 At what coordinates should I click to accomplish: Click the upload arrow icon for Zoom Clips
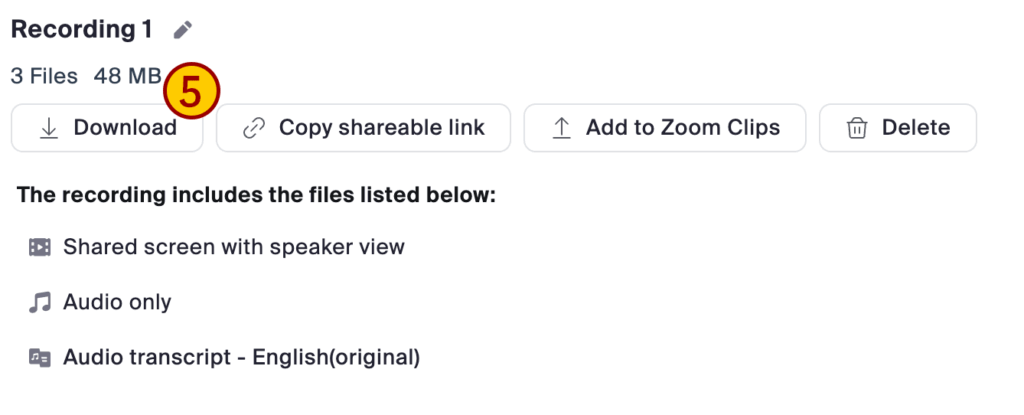click(x=562, y=128)
